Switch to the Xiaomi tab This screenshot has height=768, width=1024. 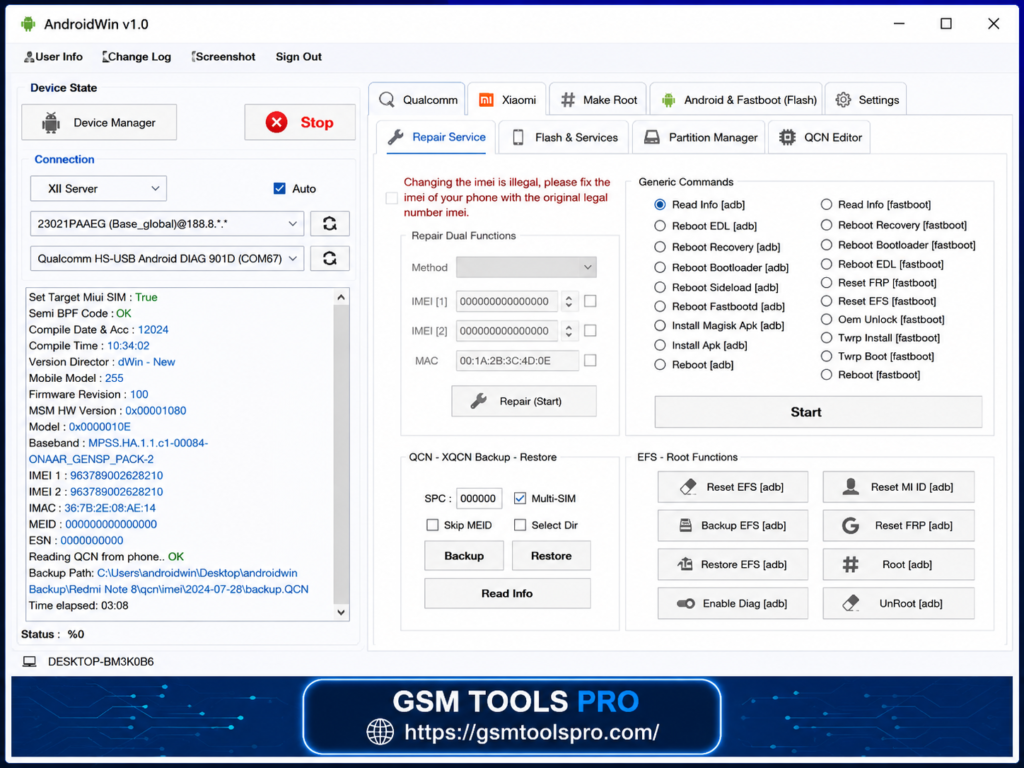click(507, 100)
